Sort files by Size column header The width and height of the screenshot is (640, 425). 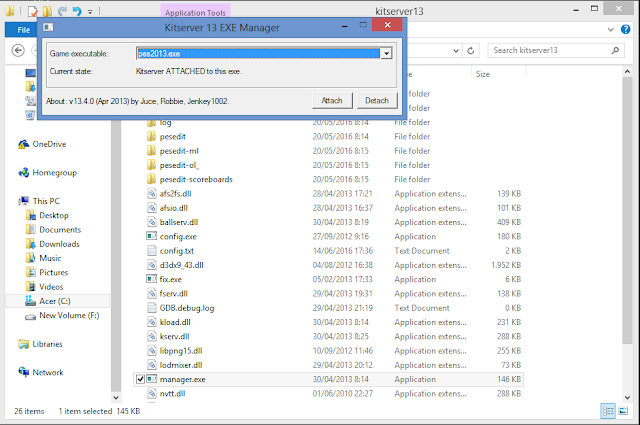483,74
